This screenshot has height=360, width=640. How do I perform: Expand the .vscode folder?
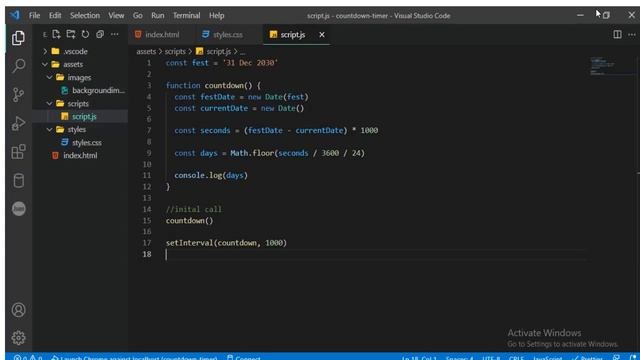point(45,51)
